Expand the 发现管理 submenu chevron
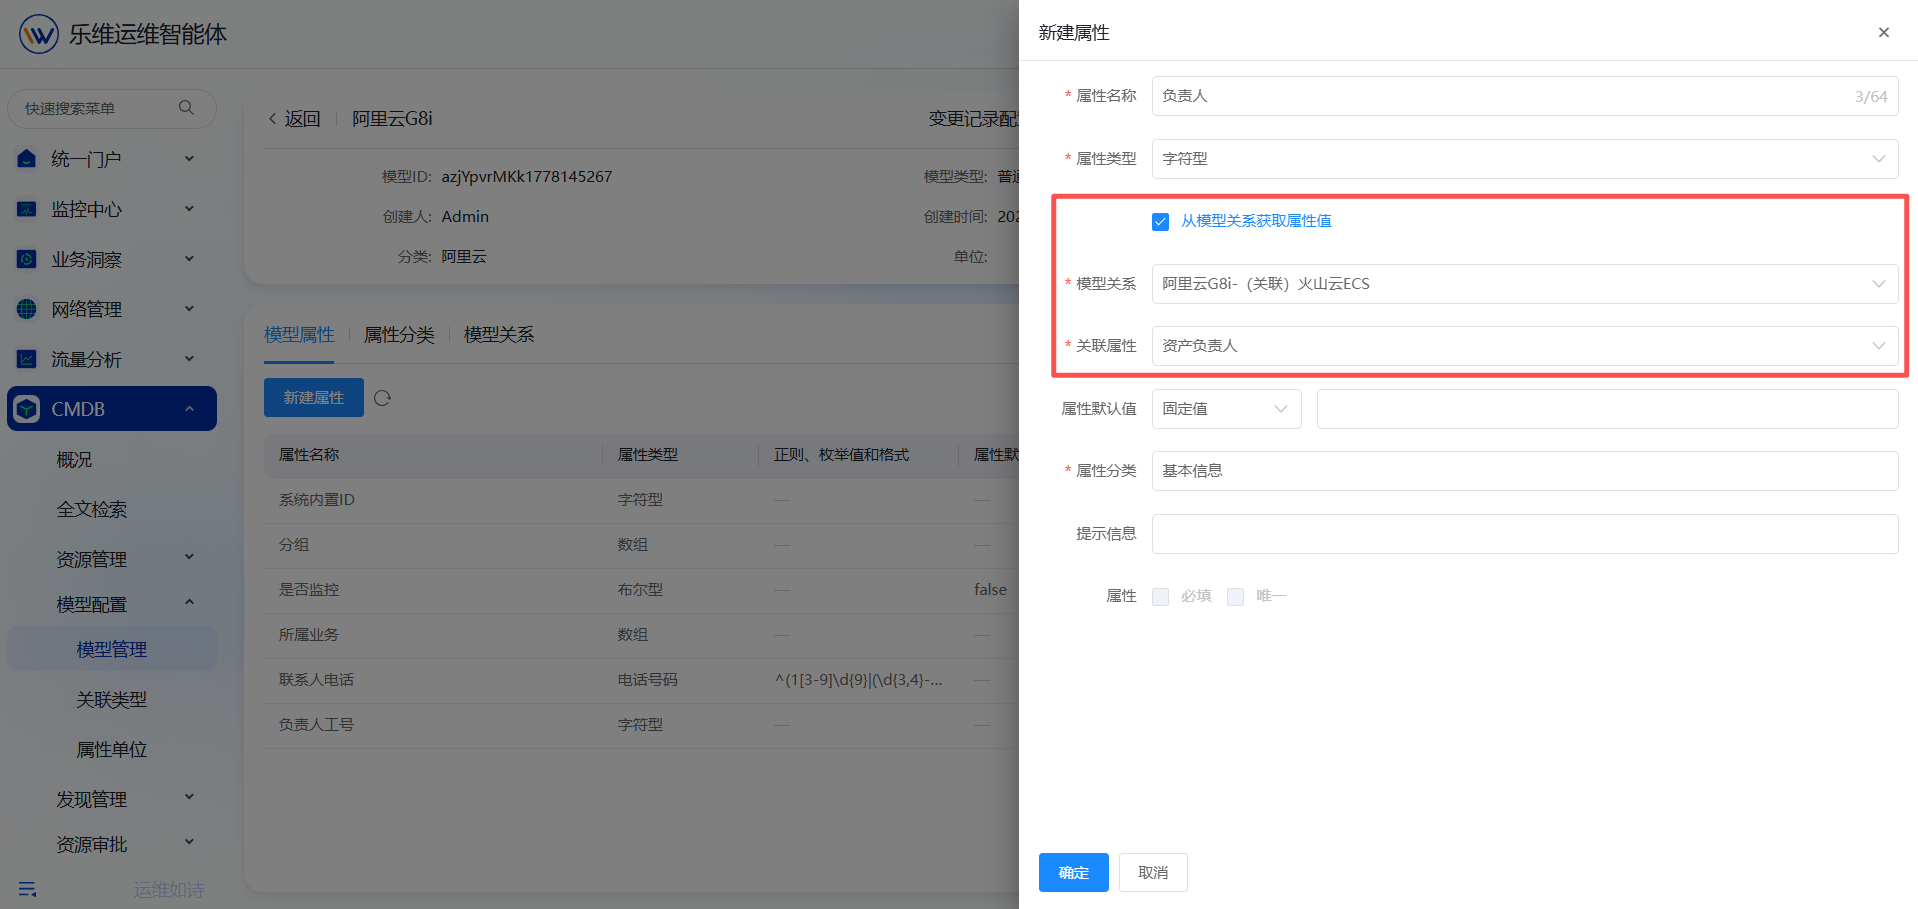The image size is (1918, 909). [189, 796]
